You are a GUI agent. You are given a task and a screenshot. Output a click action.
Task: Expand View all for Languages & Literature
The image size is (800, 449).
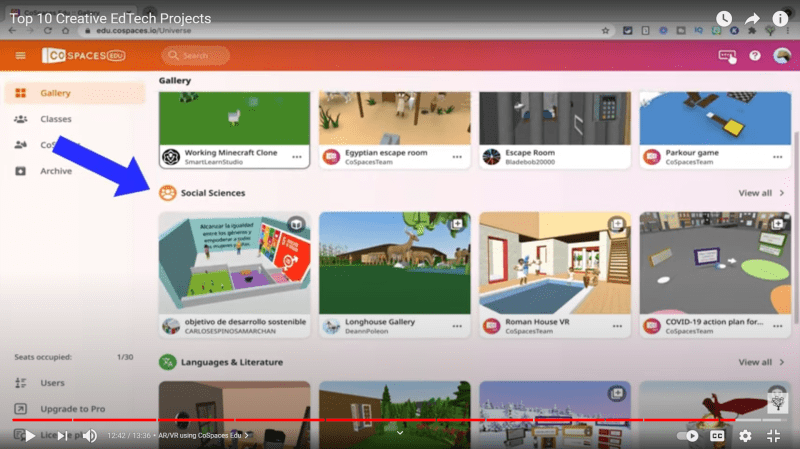(761, 362)
